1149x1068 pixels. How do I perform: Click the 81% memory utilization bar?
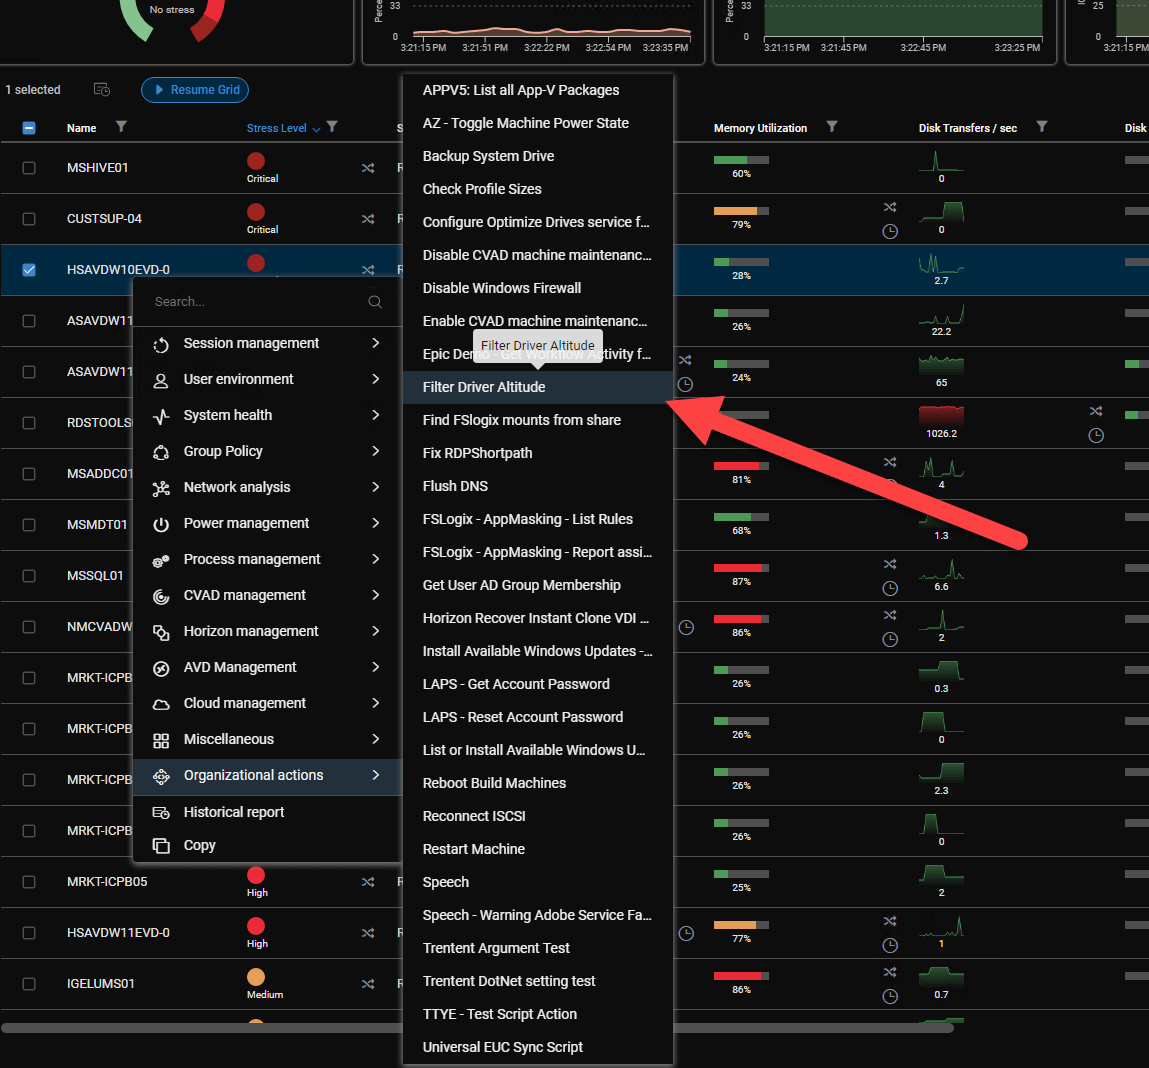[741, 466]
